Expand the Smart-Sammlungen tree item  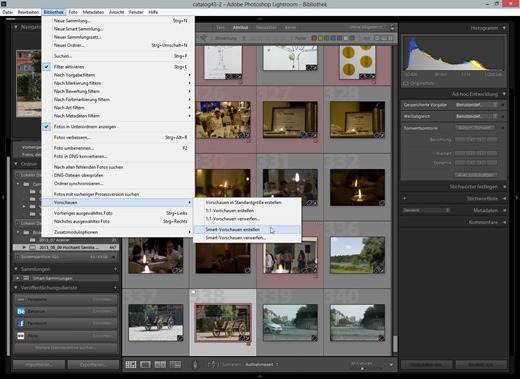(x=18, y=278)
